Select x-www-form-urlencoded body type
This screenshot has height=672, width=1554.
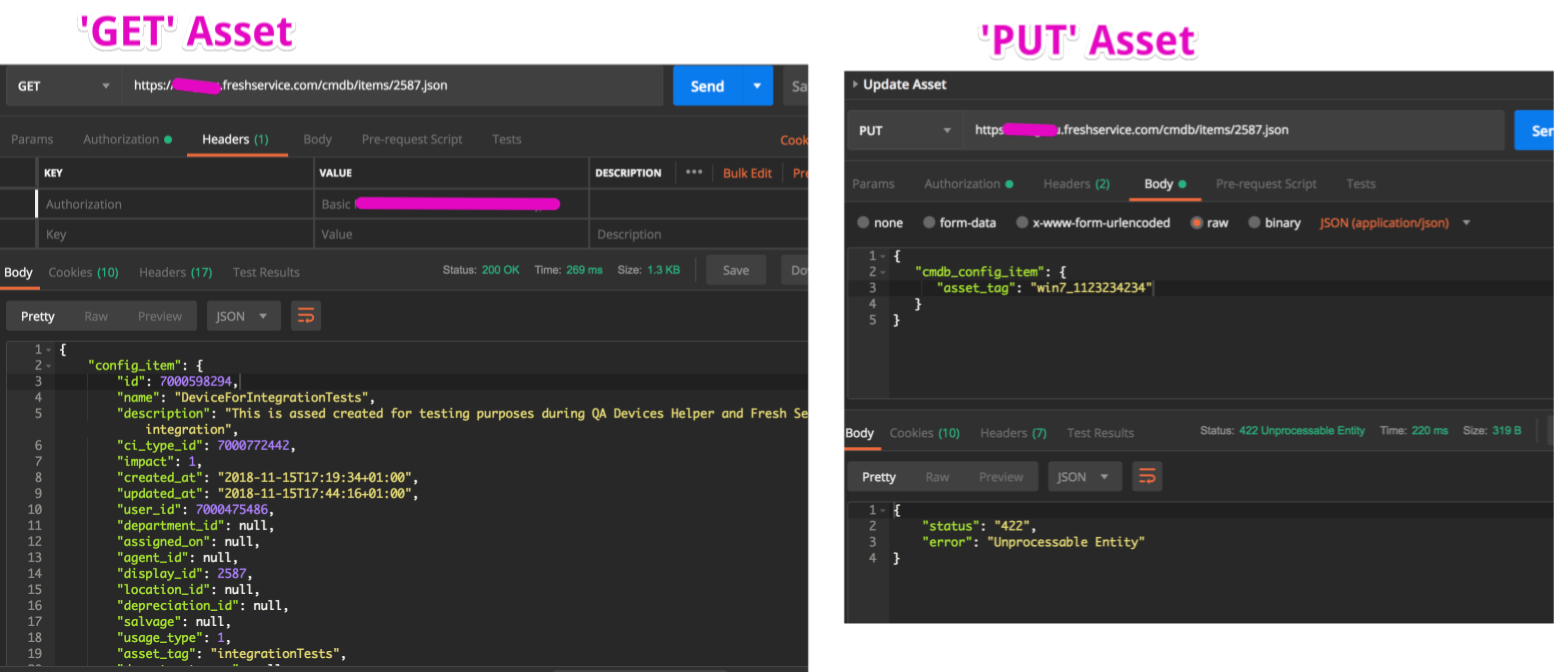coord(1093,223)
